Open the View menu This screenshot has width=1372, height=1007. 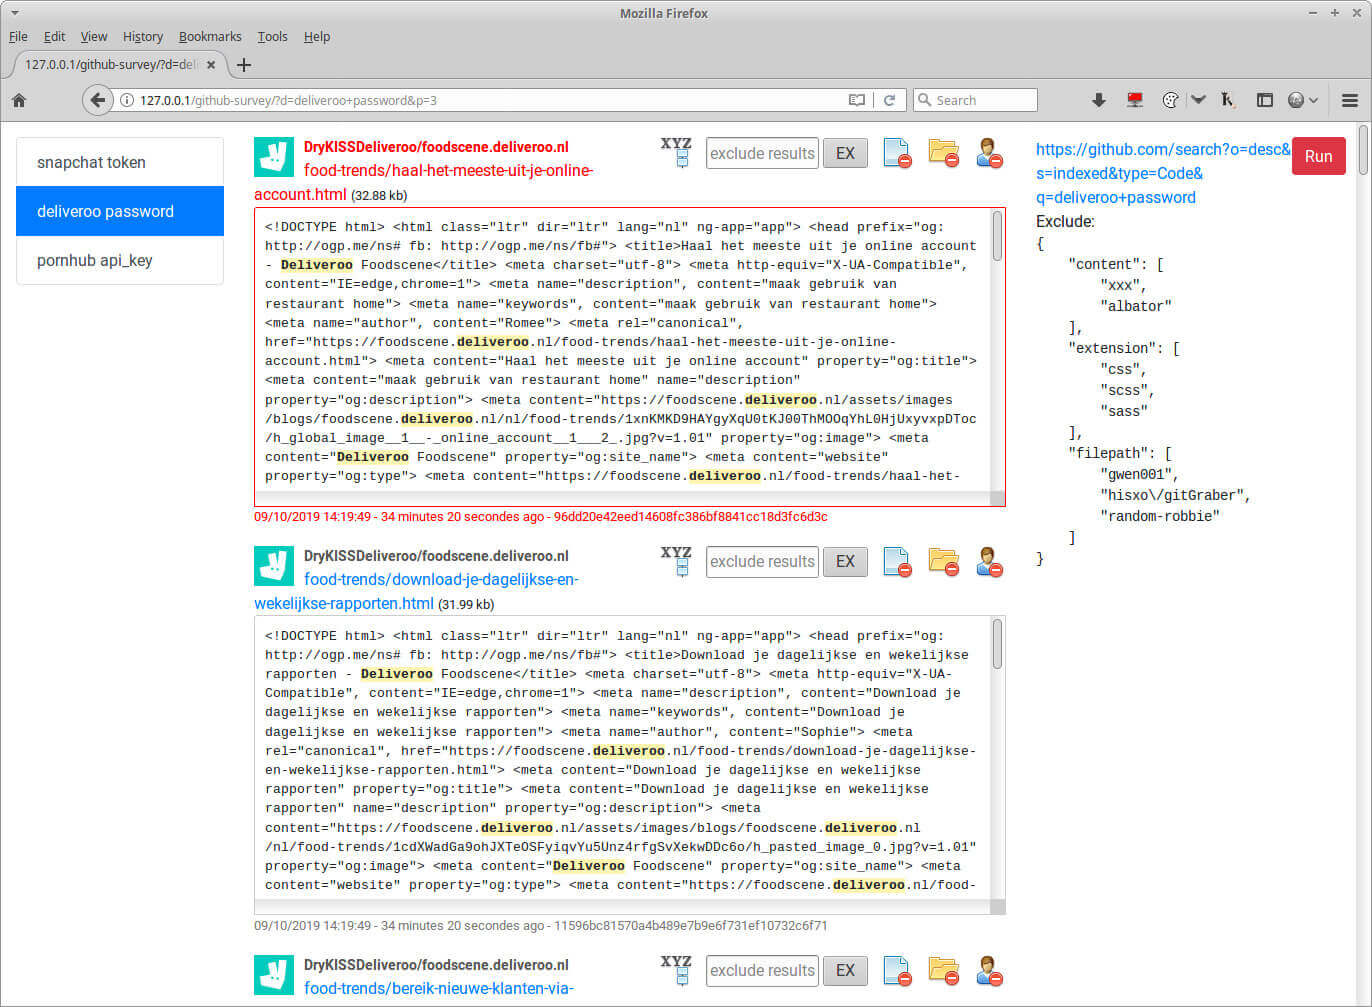click(x=94, y=36)
